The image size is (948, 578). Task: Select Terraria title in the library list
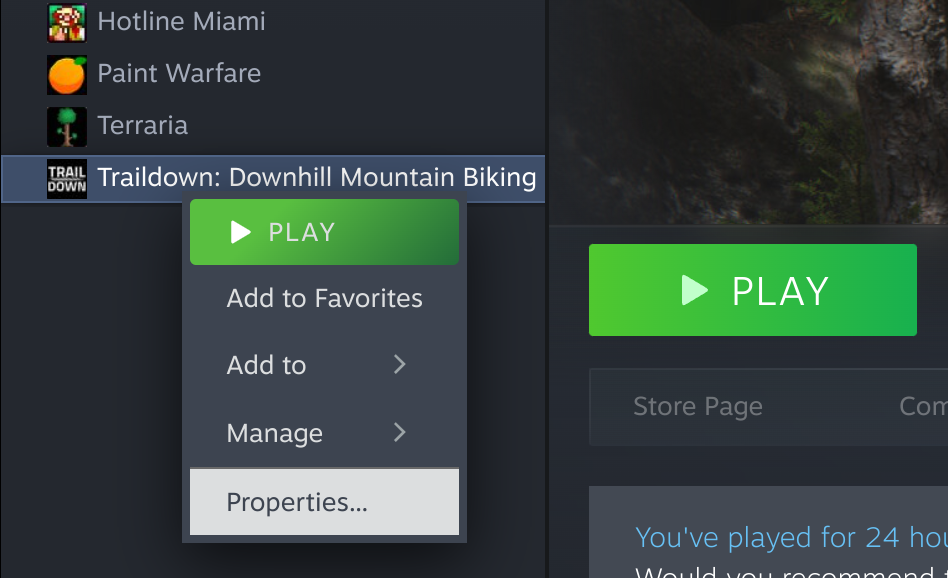click(142, 126)
